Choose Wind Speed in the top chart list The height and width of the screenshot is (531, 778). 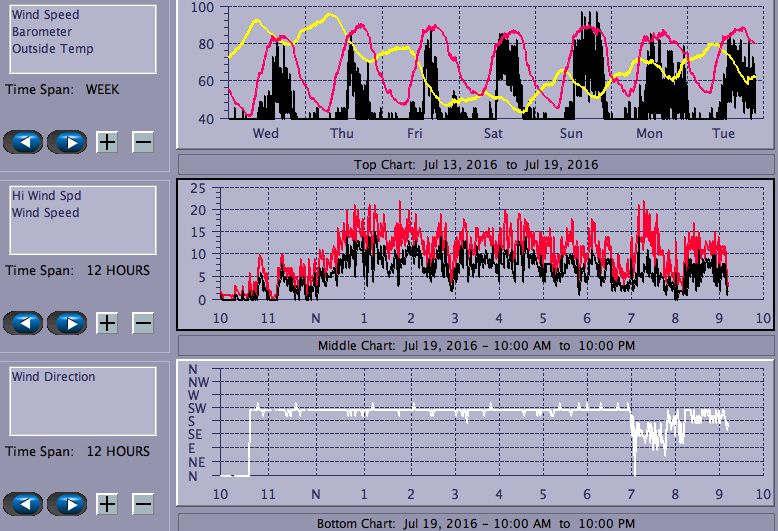point(45,15)
